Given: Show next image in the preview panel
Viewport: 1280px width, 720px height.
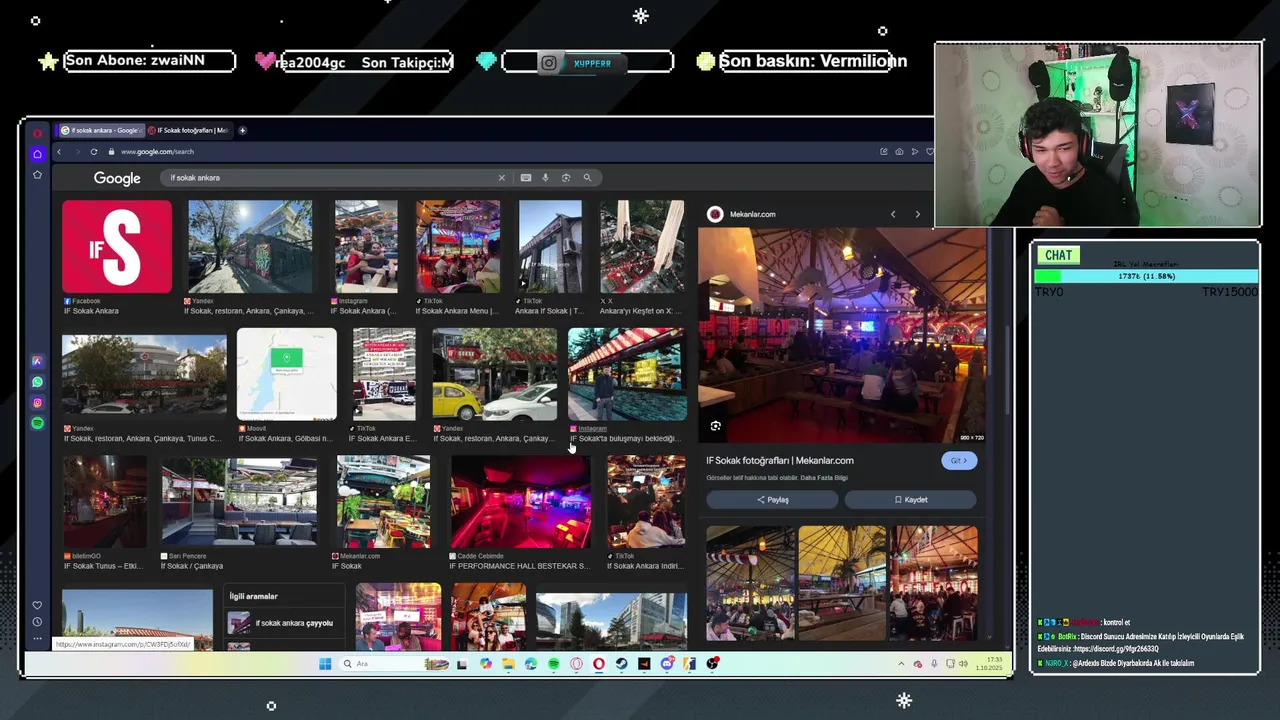Looking at the screenshot, I should (917, 214).
